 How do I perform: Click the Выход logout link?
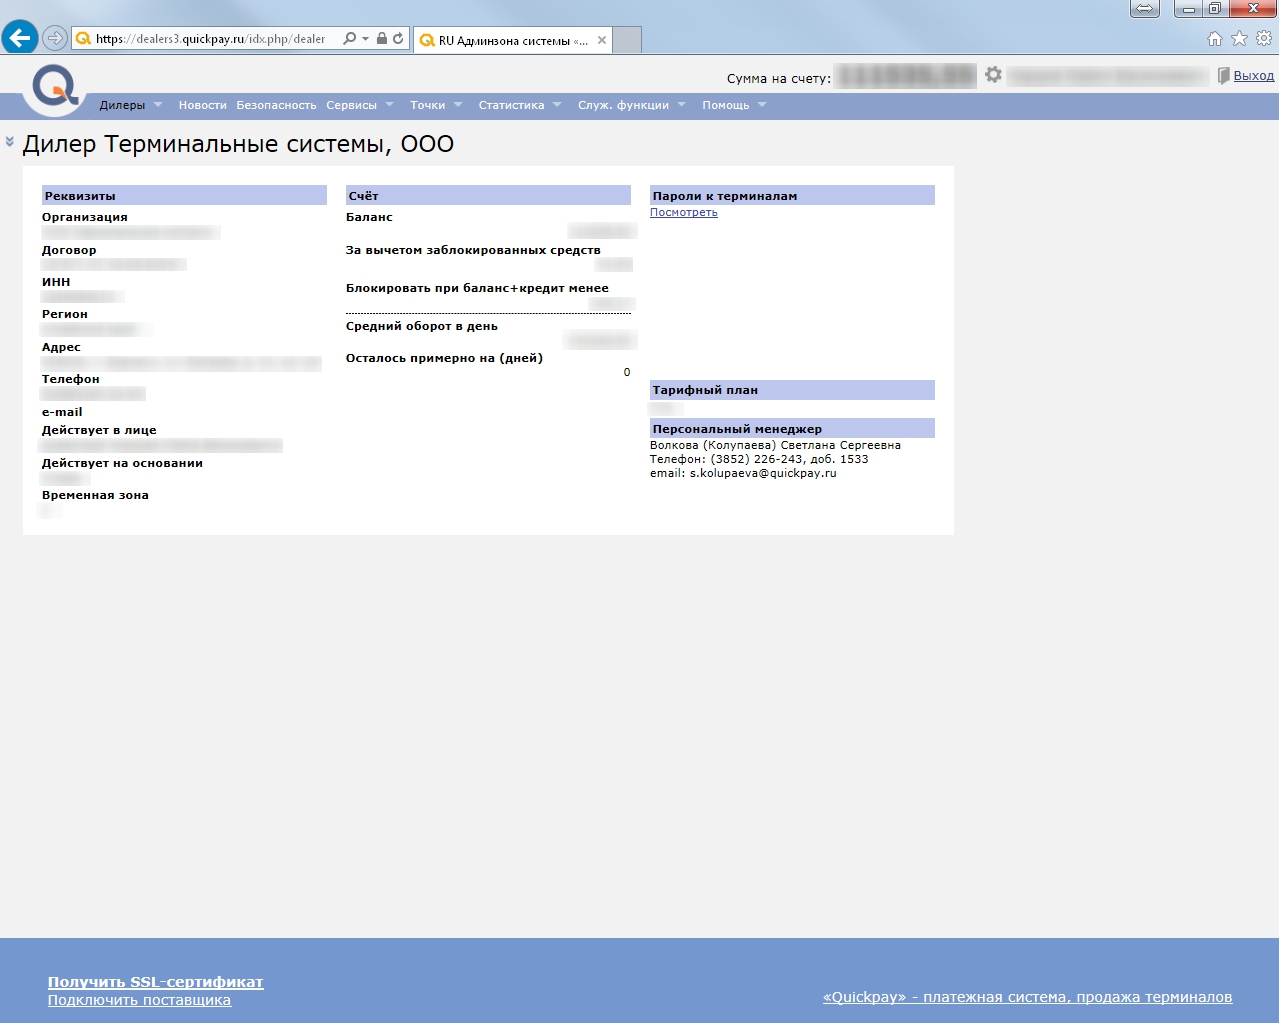point(1253,76)
